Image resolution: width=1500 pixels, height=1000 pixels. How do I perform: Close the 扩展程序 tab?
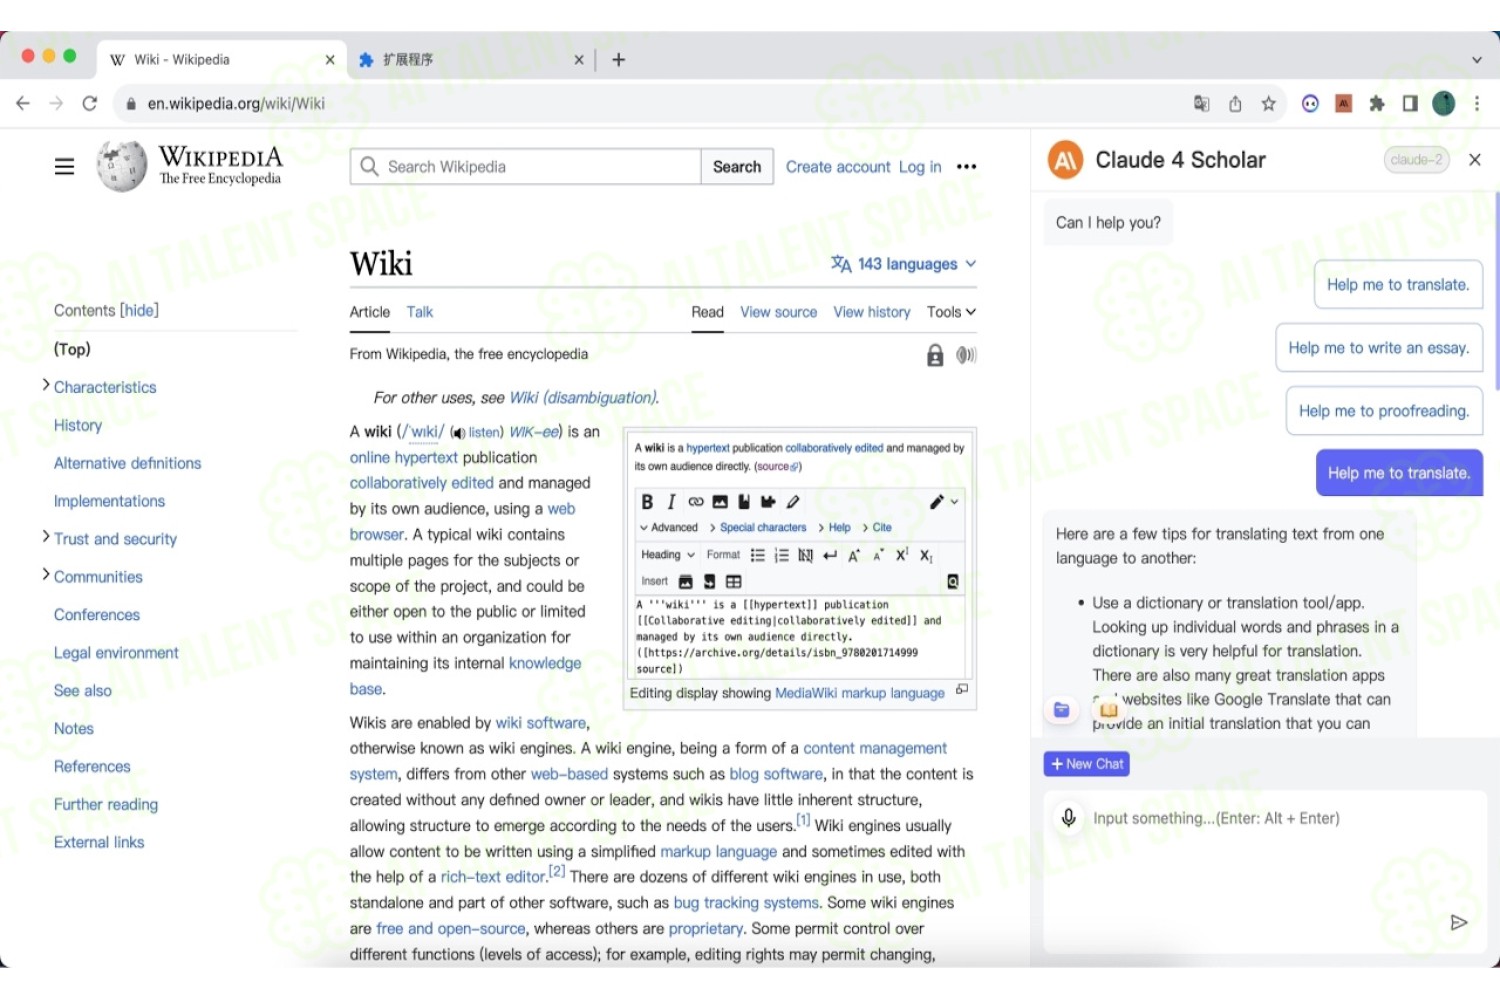[x=578, y=60]
